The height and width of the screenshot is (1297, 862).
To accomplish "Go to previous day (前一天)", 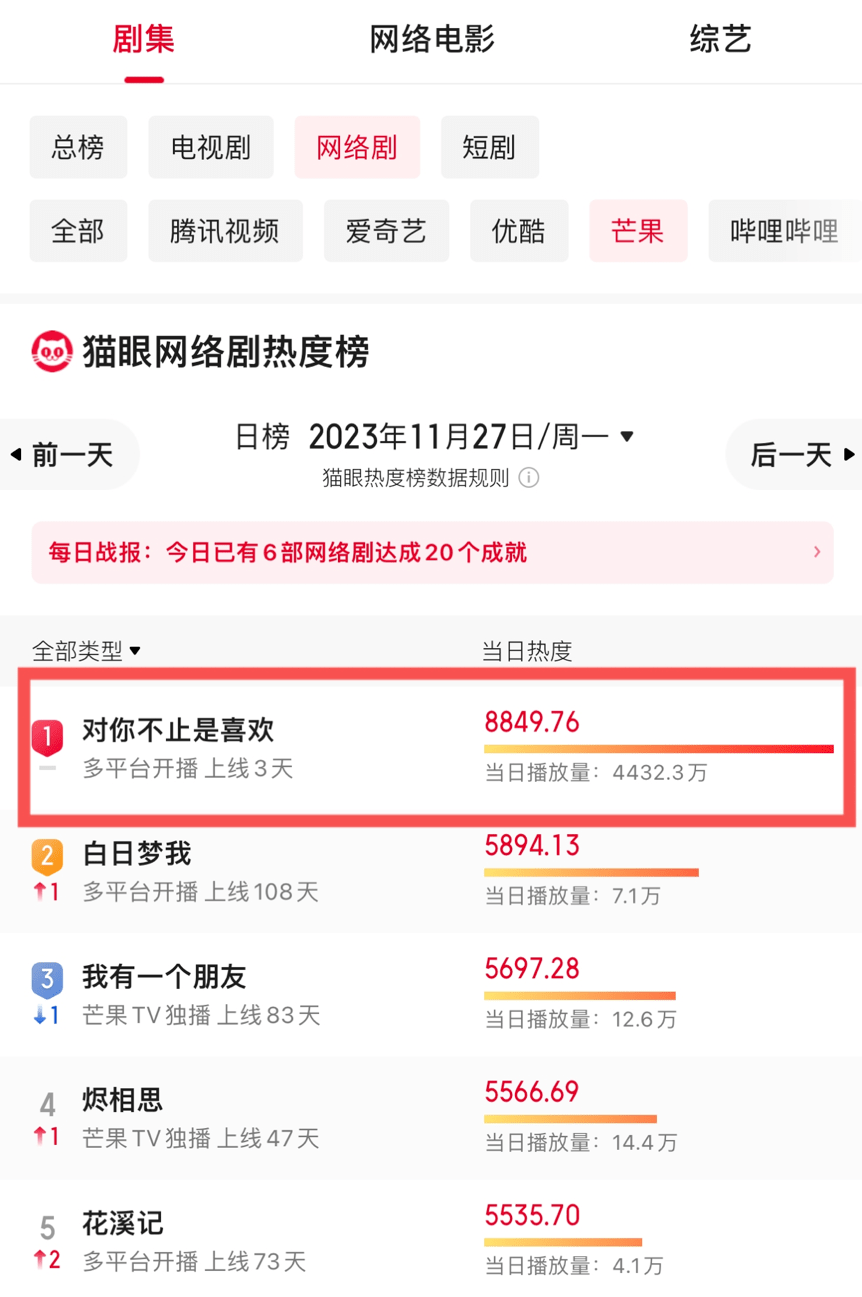I will [63, 455].
